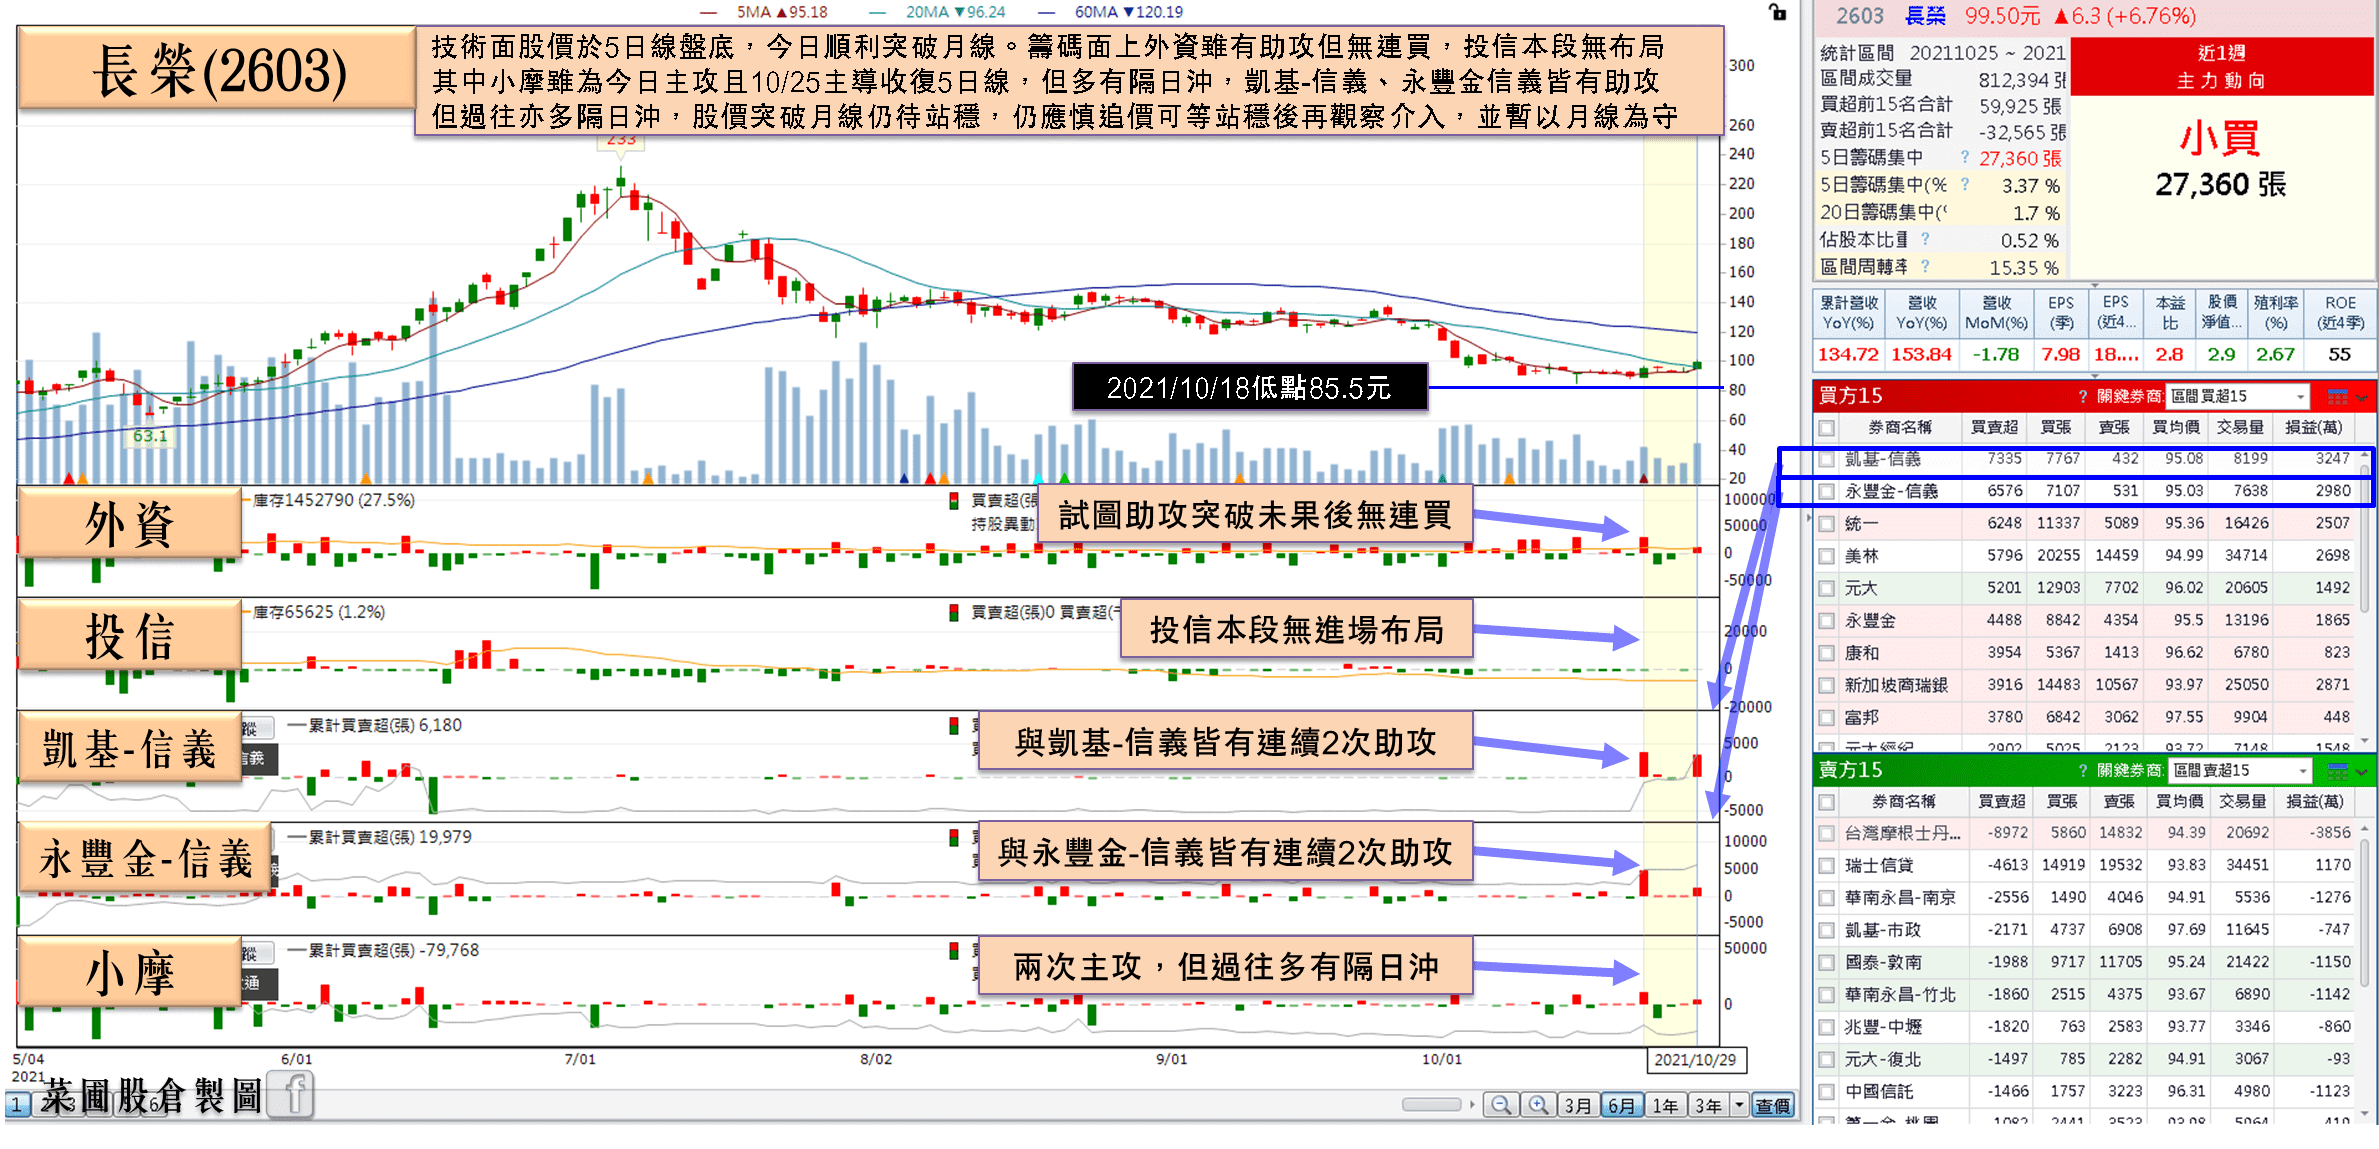Click the table grid icon in 賣方15 header

click(2337, 770)
